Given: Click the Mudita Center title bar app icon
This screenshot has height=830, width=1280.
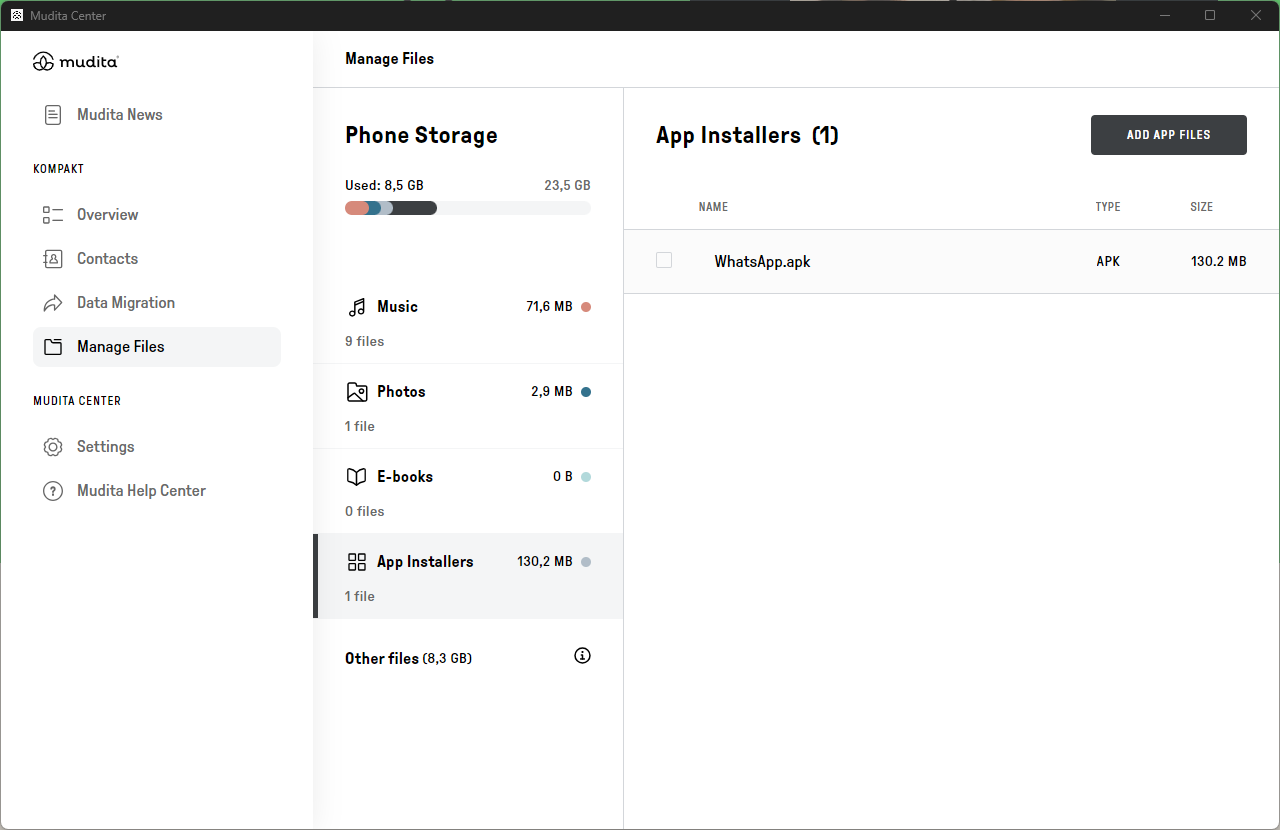Looking at the screenshot, I should (17, 15).
